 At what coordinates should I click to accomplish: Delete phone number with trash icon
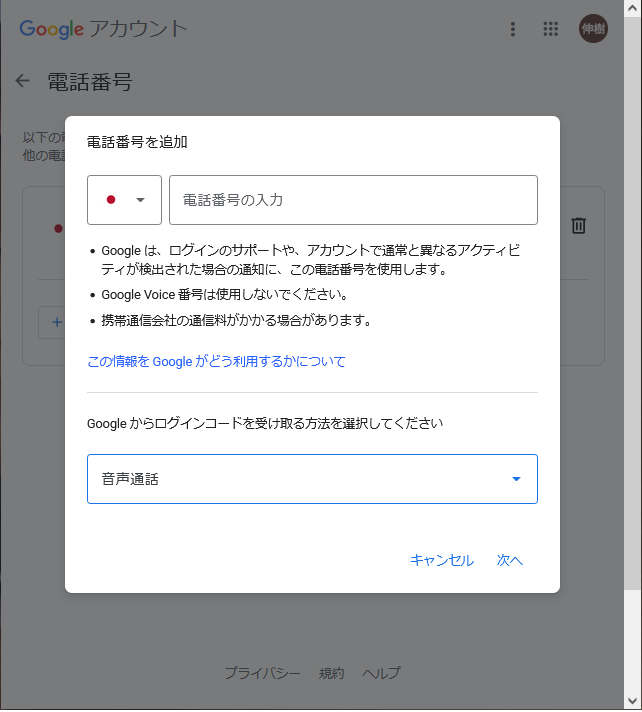(578, 225)
